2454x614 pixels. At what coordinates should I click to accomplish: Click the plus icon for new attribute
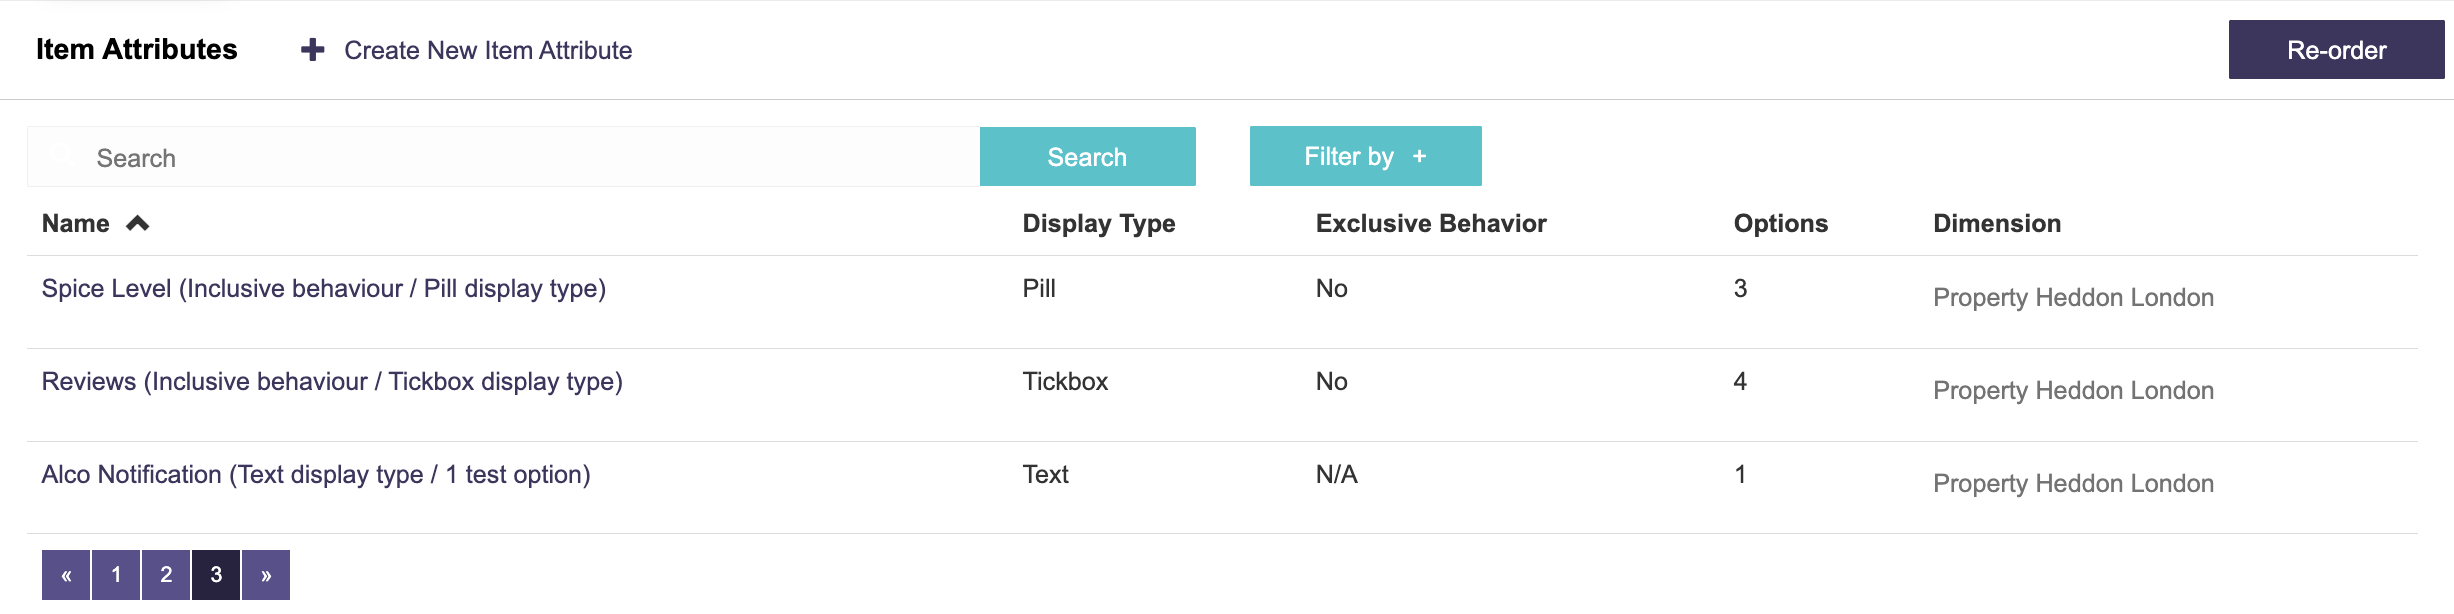pyautogui.click(x=313, y=50)
